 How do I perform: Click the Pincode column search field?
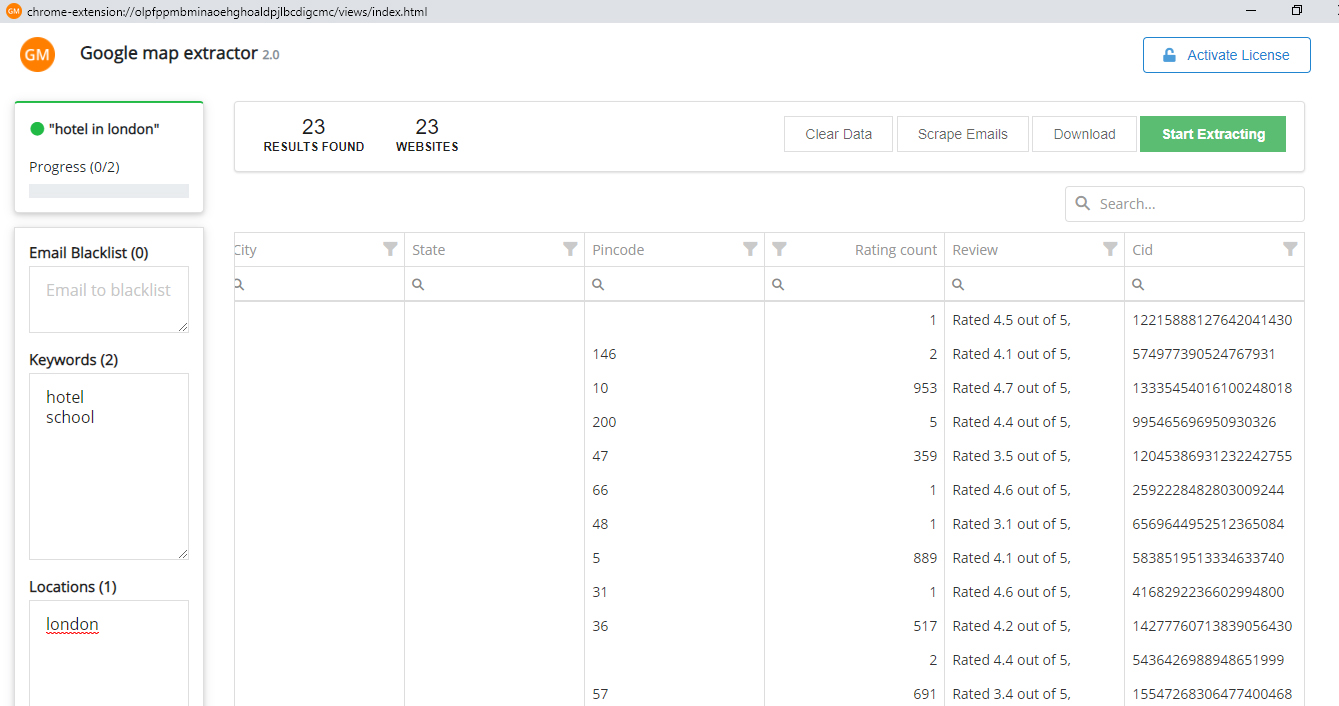[x=674, y=284]
